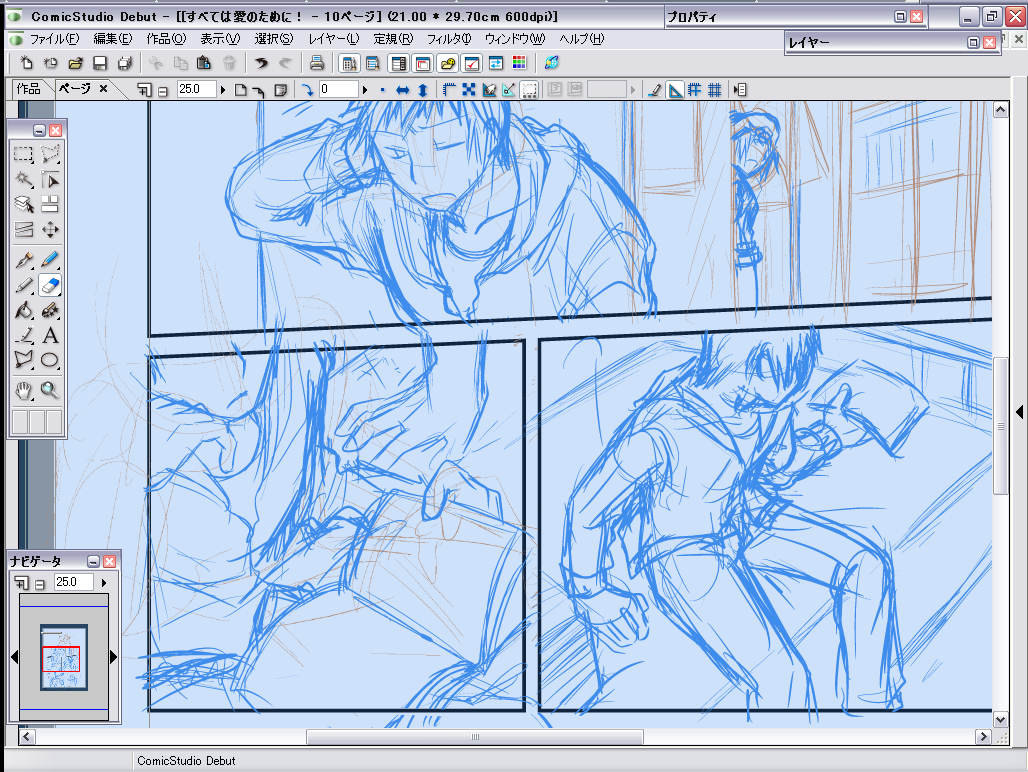The width and height of the screenshot is (1028, 772).
Task: Select the magnifier zoom tool
Action: click(50, 391)
